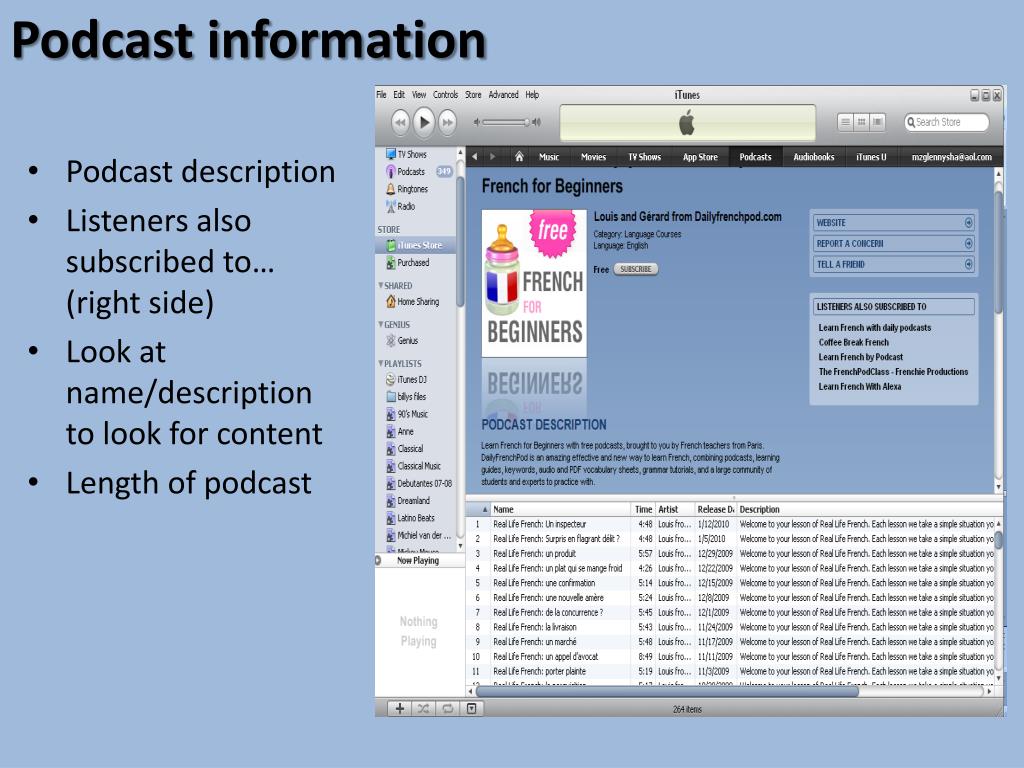Click the store forward arrow

[x=492, y=157]
